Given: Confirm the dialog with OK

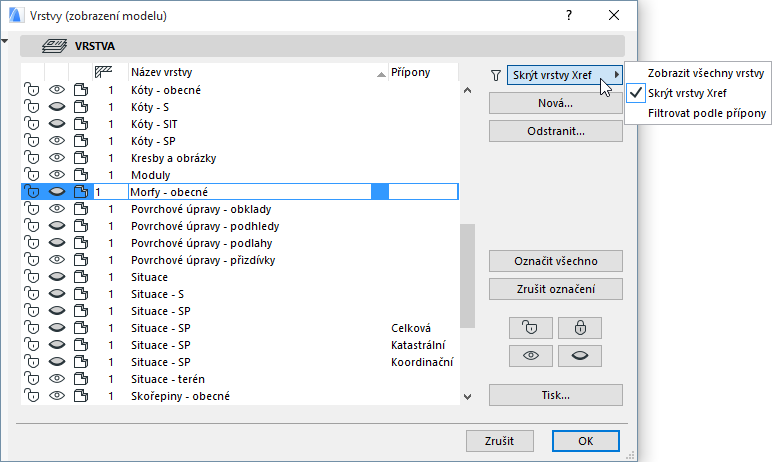Looking at the screenshot, I should (x=585, y=441).
